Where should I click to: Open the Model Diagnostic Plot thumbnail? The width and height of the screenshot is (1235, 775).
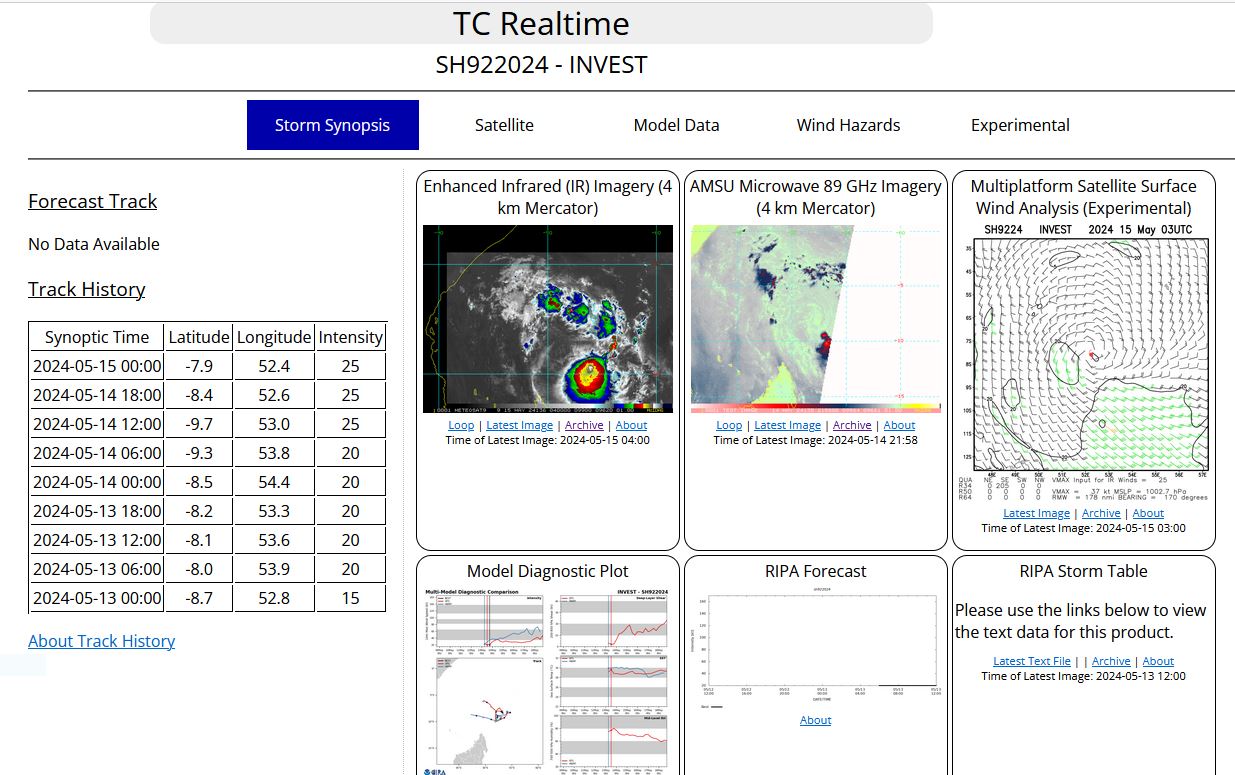547,680
